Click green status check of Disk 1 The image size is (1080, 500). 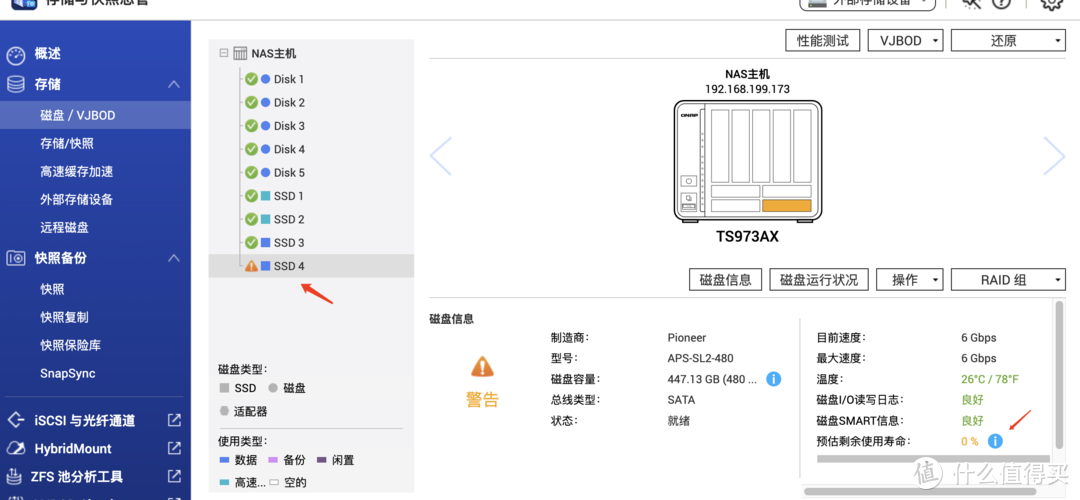tap(251, 79)
